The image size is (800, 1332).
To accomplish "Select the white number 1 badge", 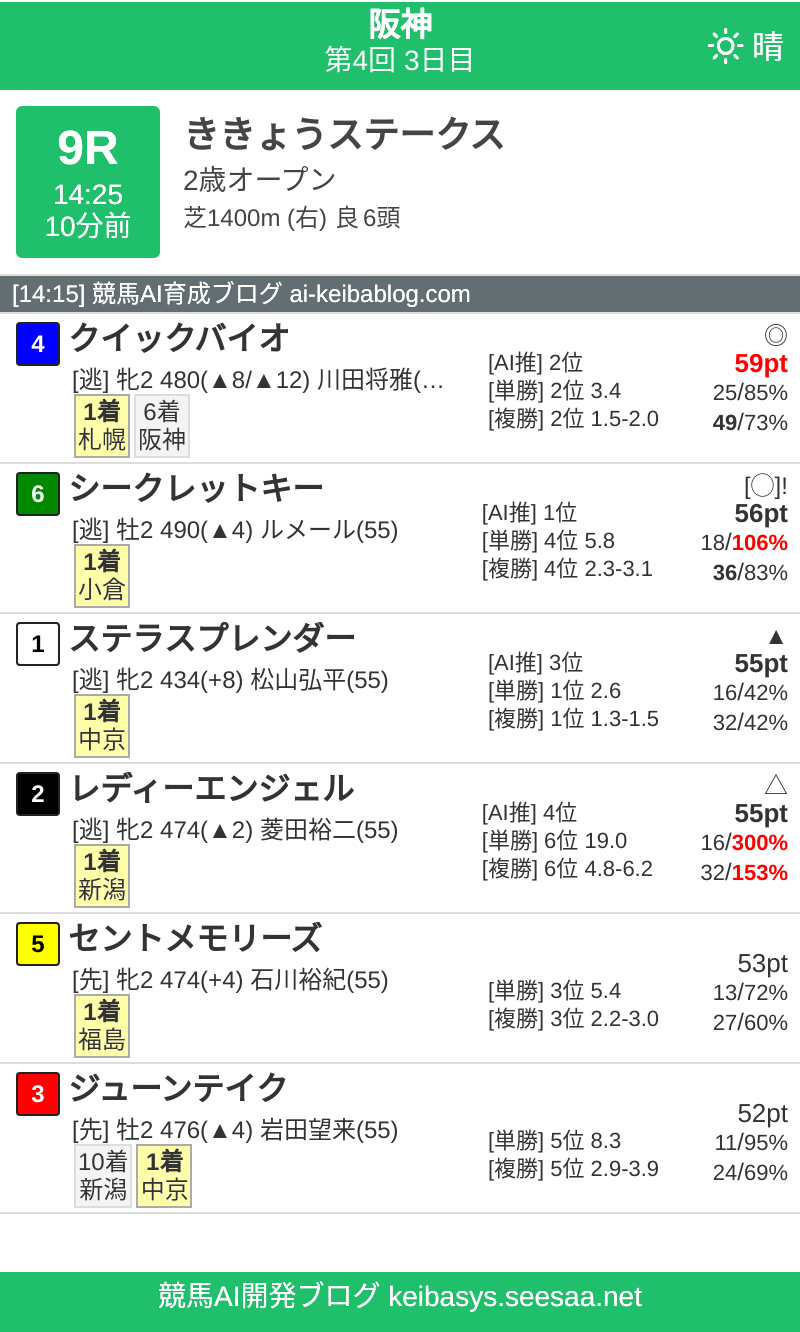I will tap(37, 644).
